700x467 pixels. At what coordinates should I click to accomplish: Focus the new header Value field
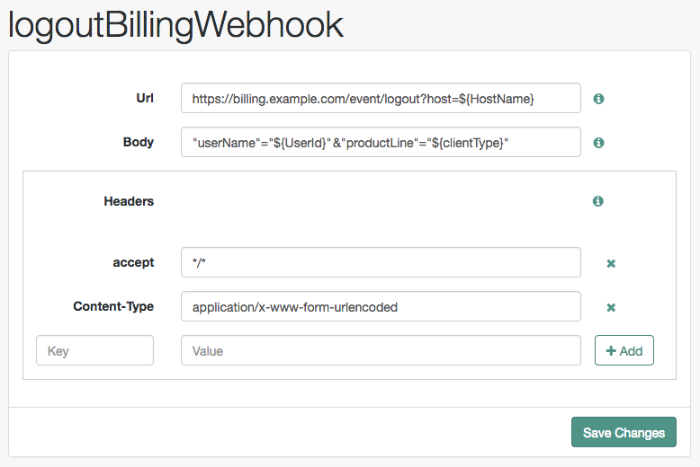click(x=381, y=350)
